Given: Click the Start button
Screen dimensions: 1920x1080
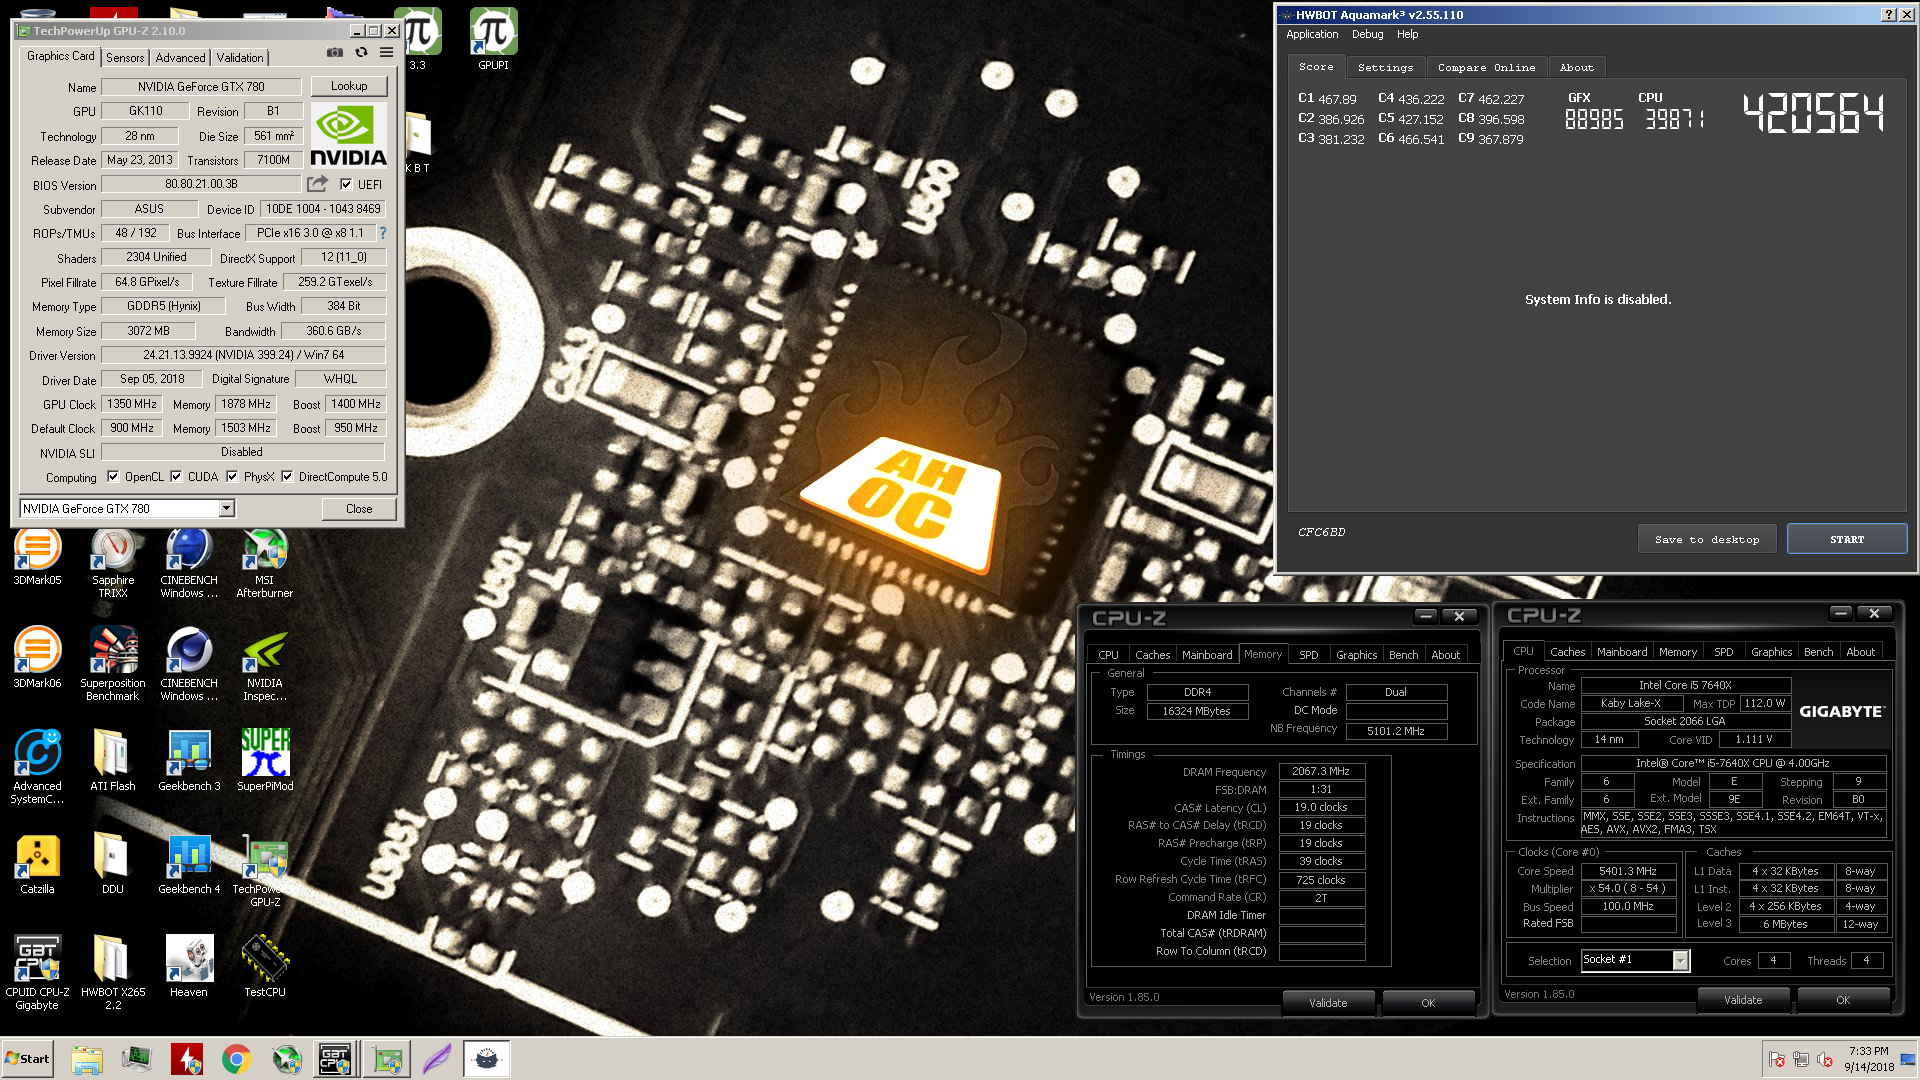Looking at the screenshot, I should coord(27,1059).
